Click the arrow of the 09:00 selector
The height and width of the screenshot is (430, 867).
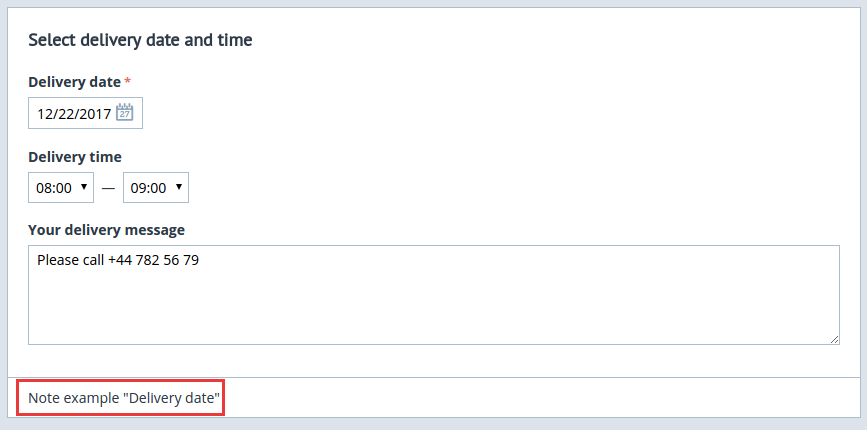coord(179,187)
